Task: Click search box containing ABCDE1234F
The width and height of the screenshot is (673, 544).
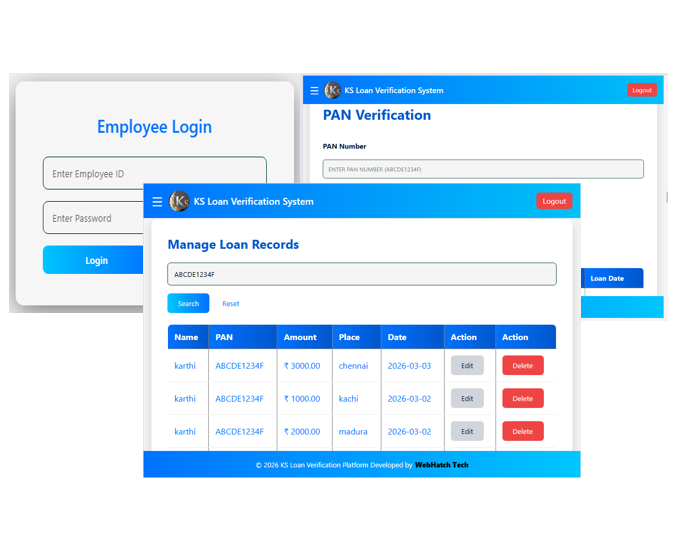Action: click(361, 274)
